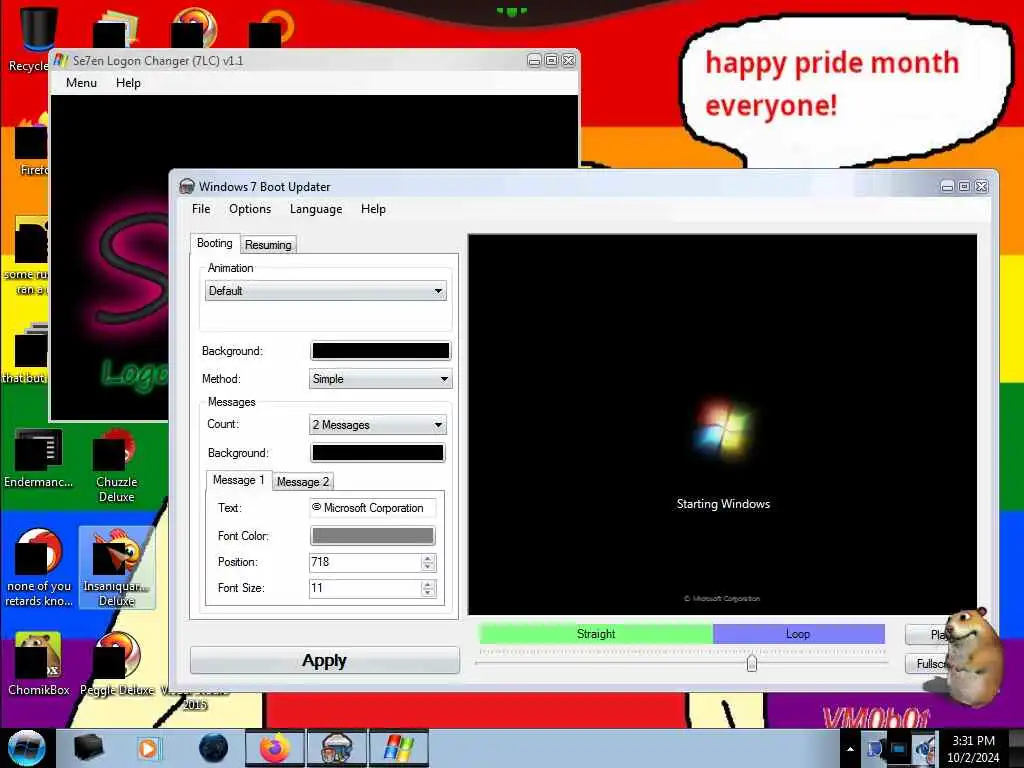The height and width of the screenshot is (768, 1024).
Task: Open the Windows Start orb
Action: point(26,748)
